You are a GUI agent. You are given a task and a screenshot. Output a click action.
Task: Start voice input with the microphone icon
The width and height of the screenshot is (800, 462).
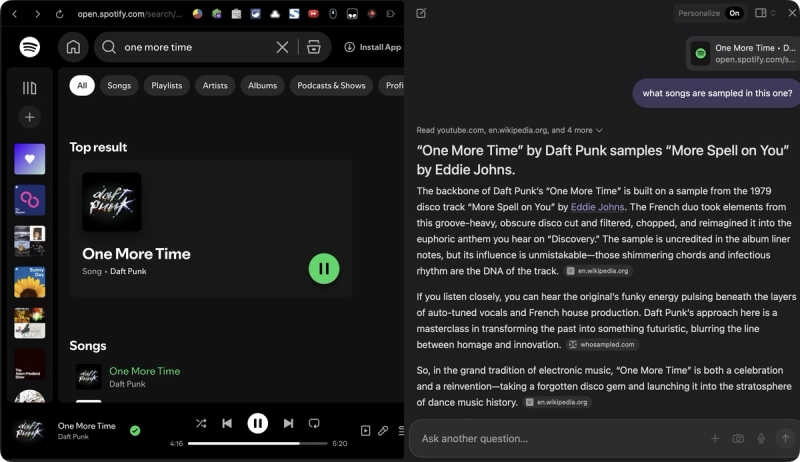point(761,439)
